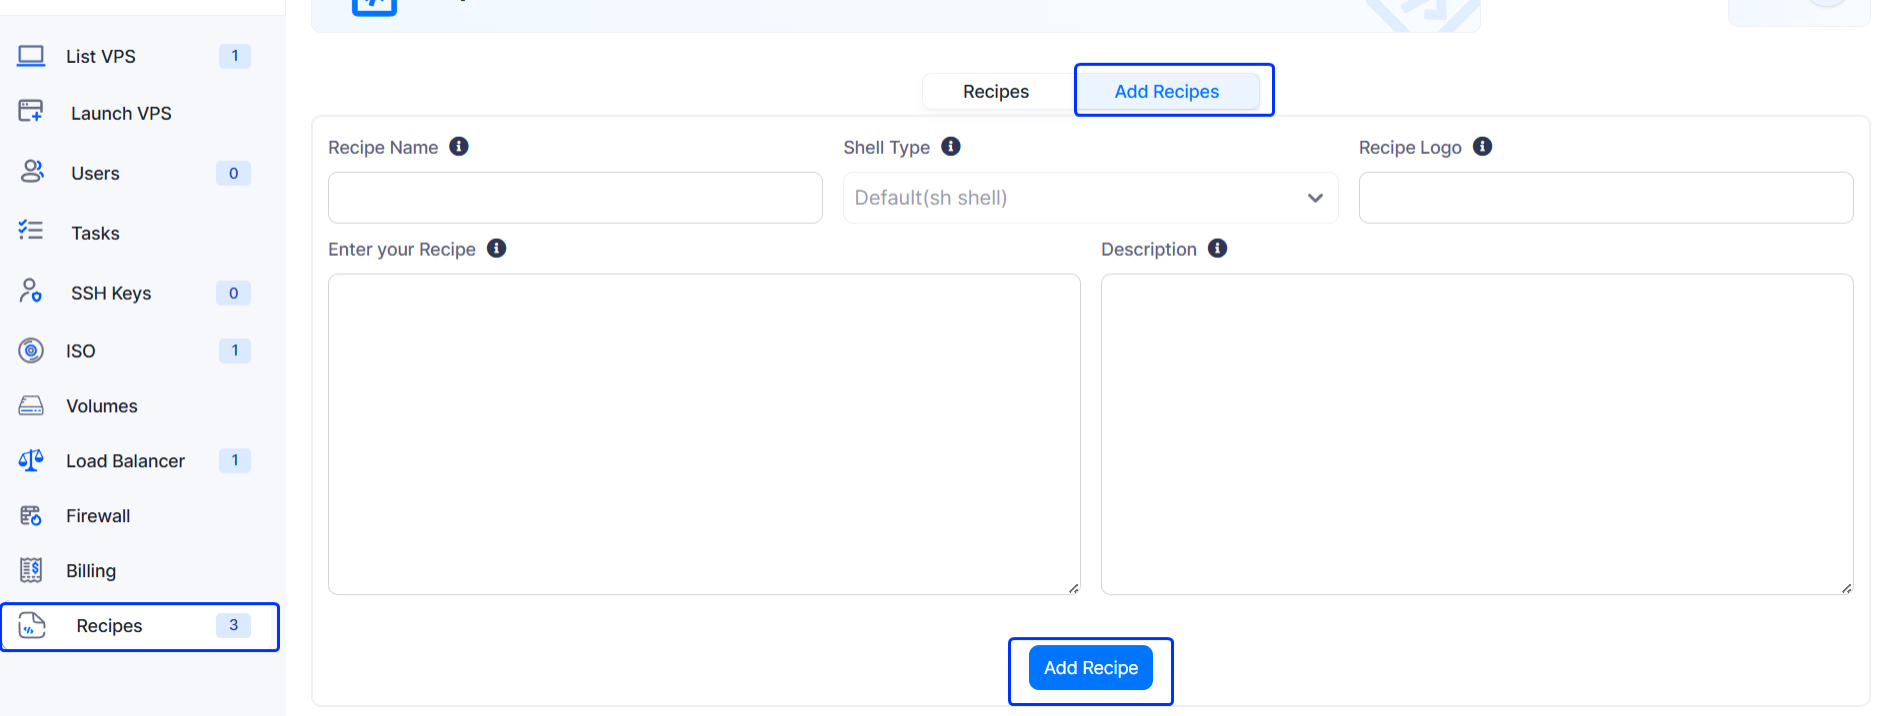Click the SSH Keys user-key icon
Viewport: 1895px width, 716px height.
[x=31, y=291]
